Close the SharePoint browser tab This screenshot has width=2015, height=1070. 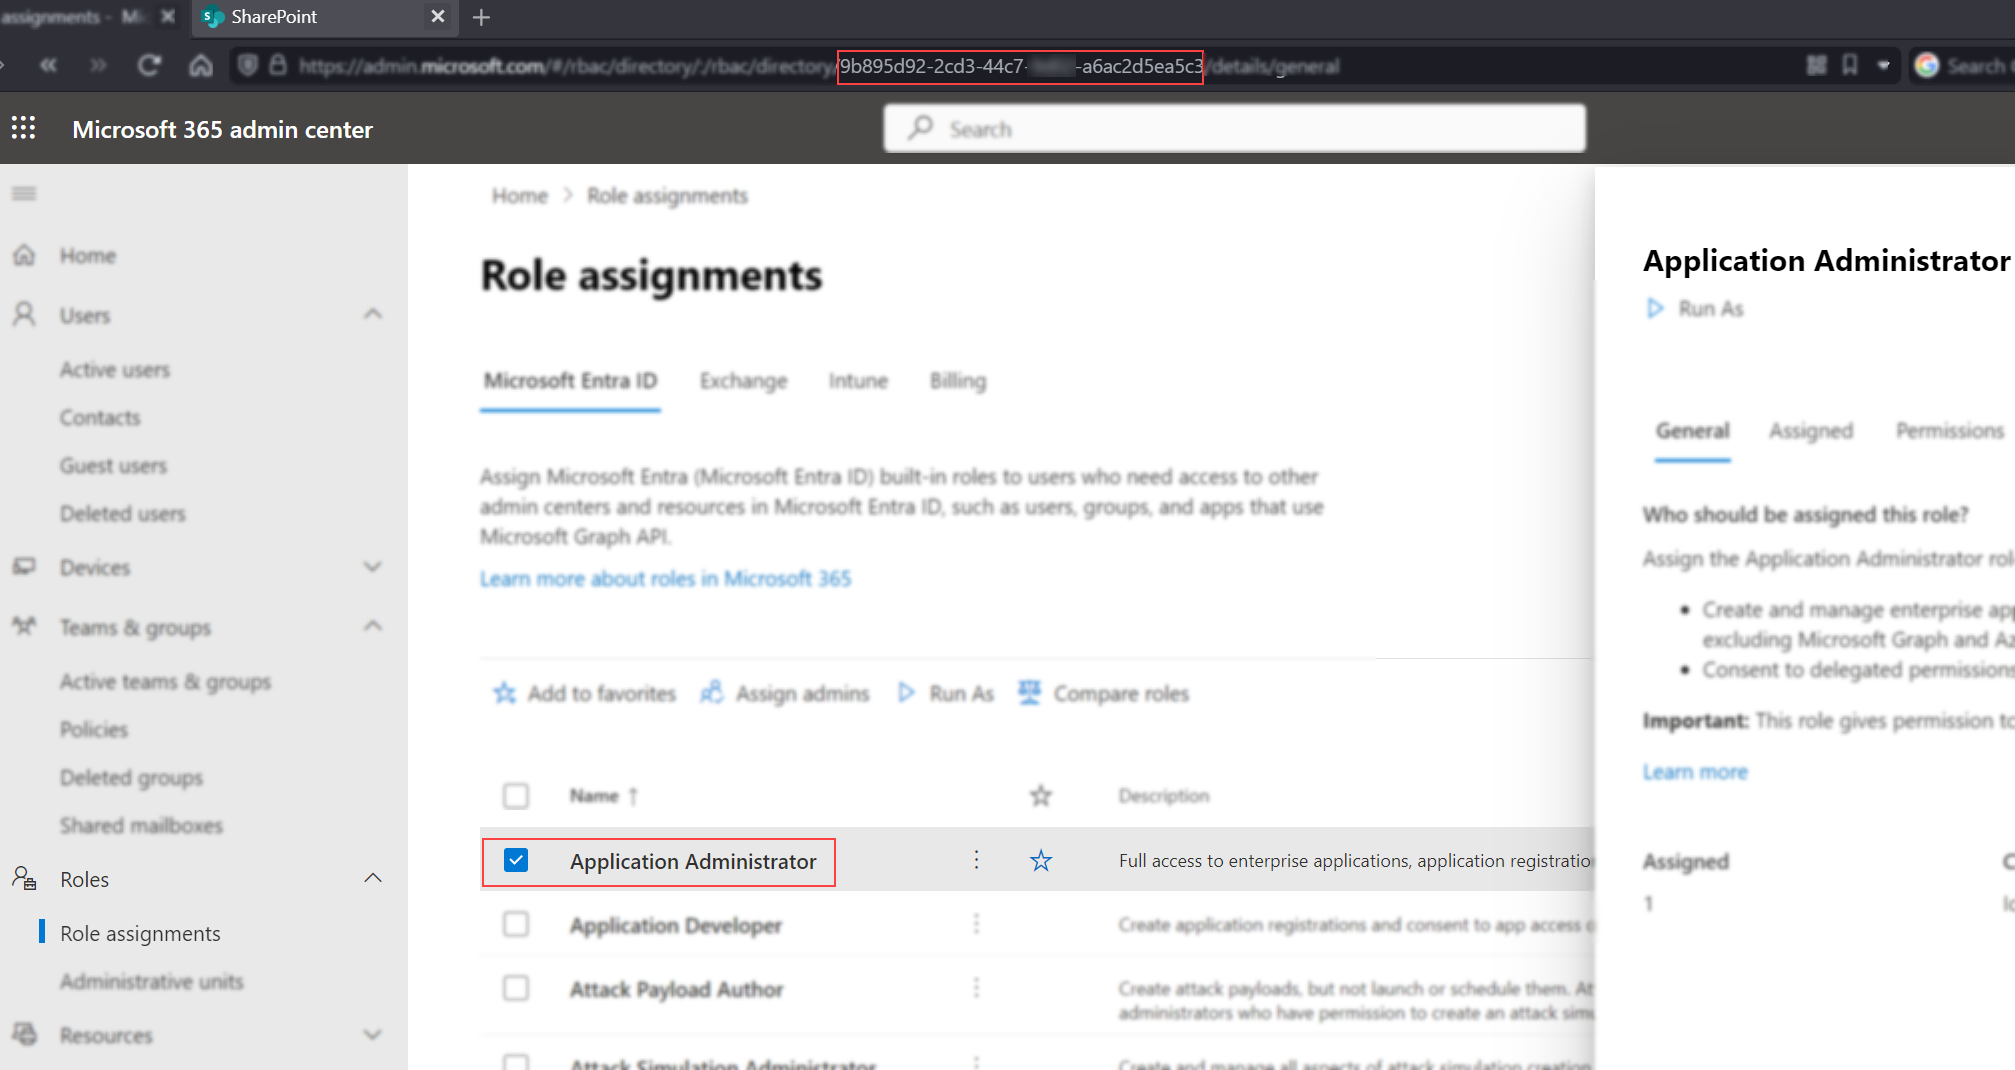pyautogui.click(x=437, y=17)
